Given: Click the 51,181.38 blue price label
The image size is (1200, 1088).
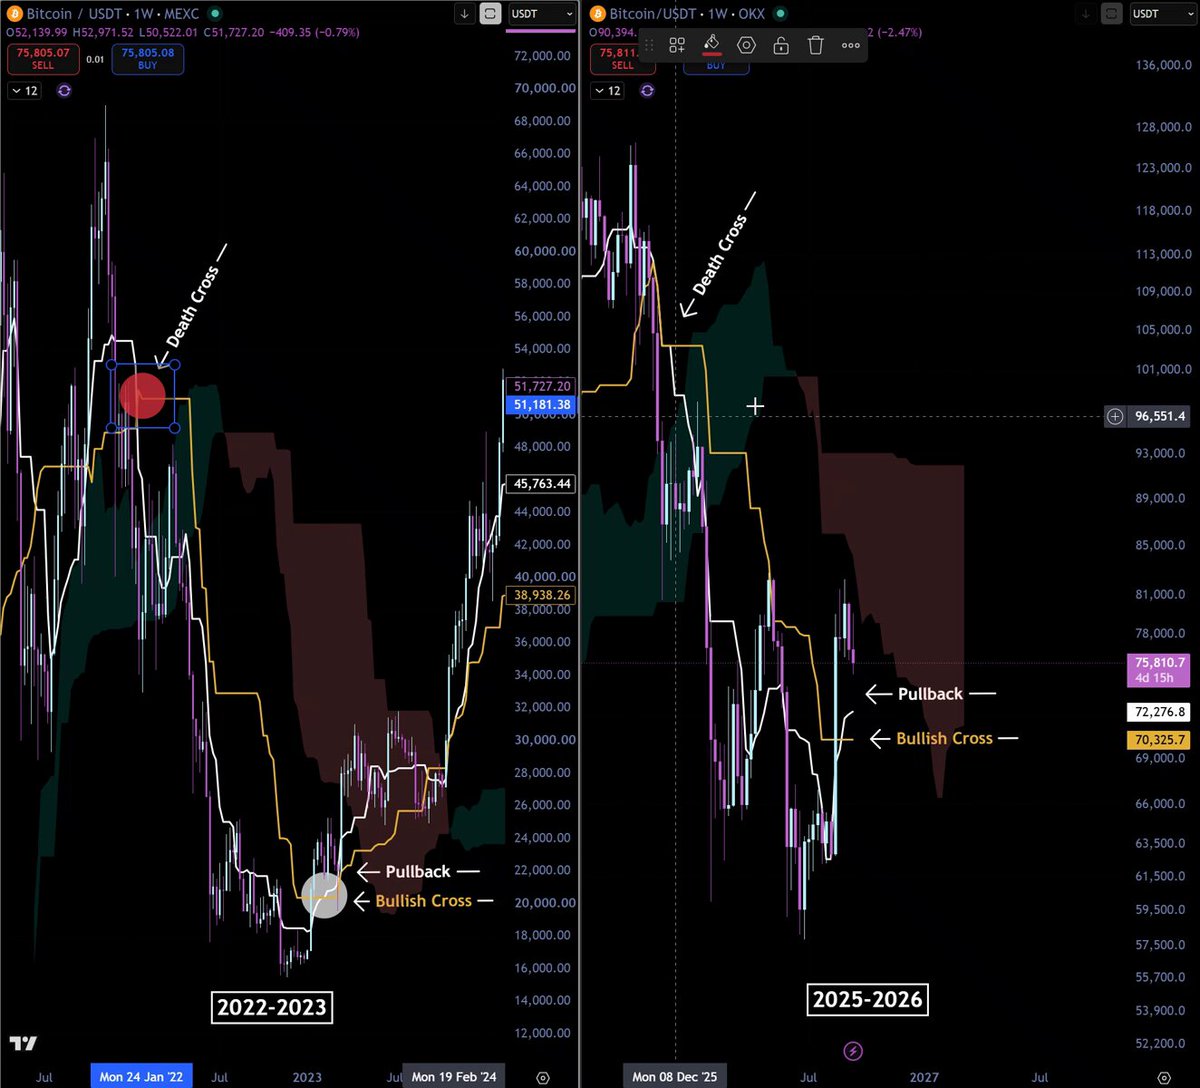Looking at the screenshot, I should pos(543,405).
